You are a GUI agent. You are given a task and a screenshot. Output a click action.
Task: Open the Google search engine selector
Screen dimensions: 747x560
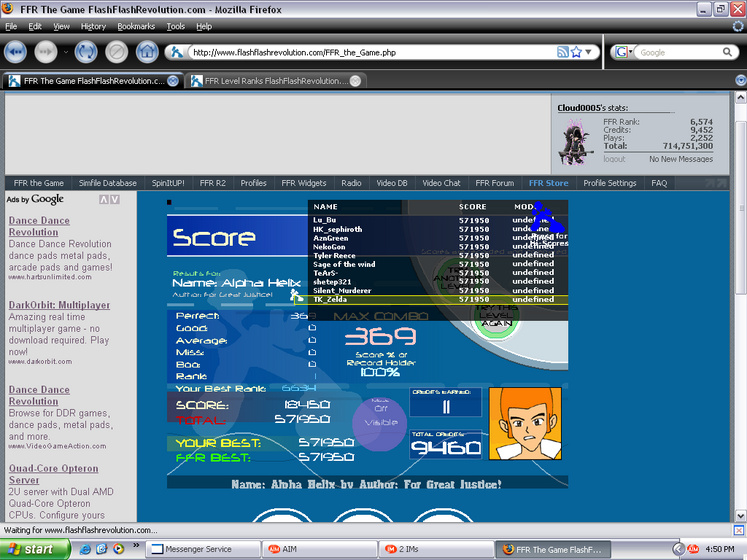tap(623, 52)
